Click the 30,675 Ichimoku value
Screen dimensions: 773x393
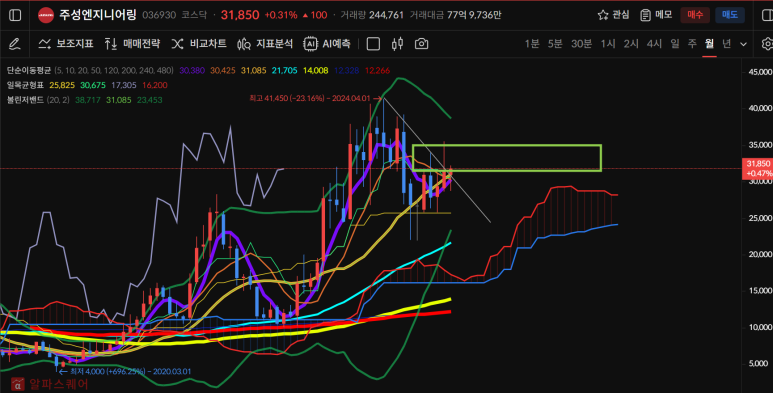pos(93,85)
